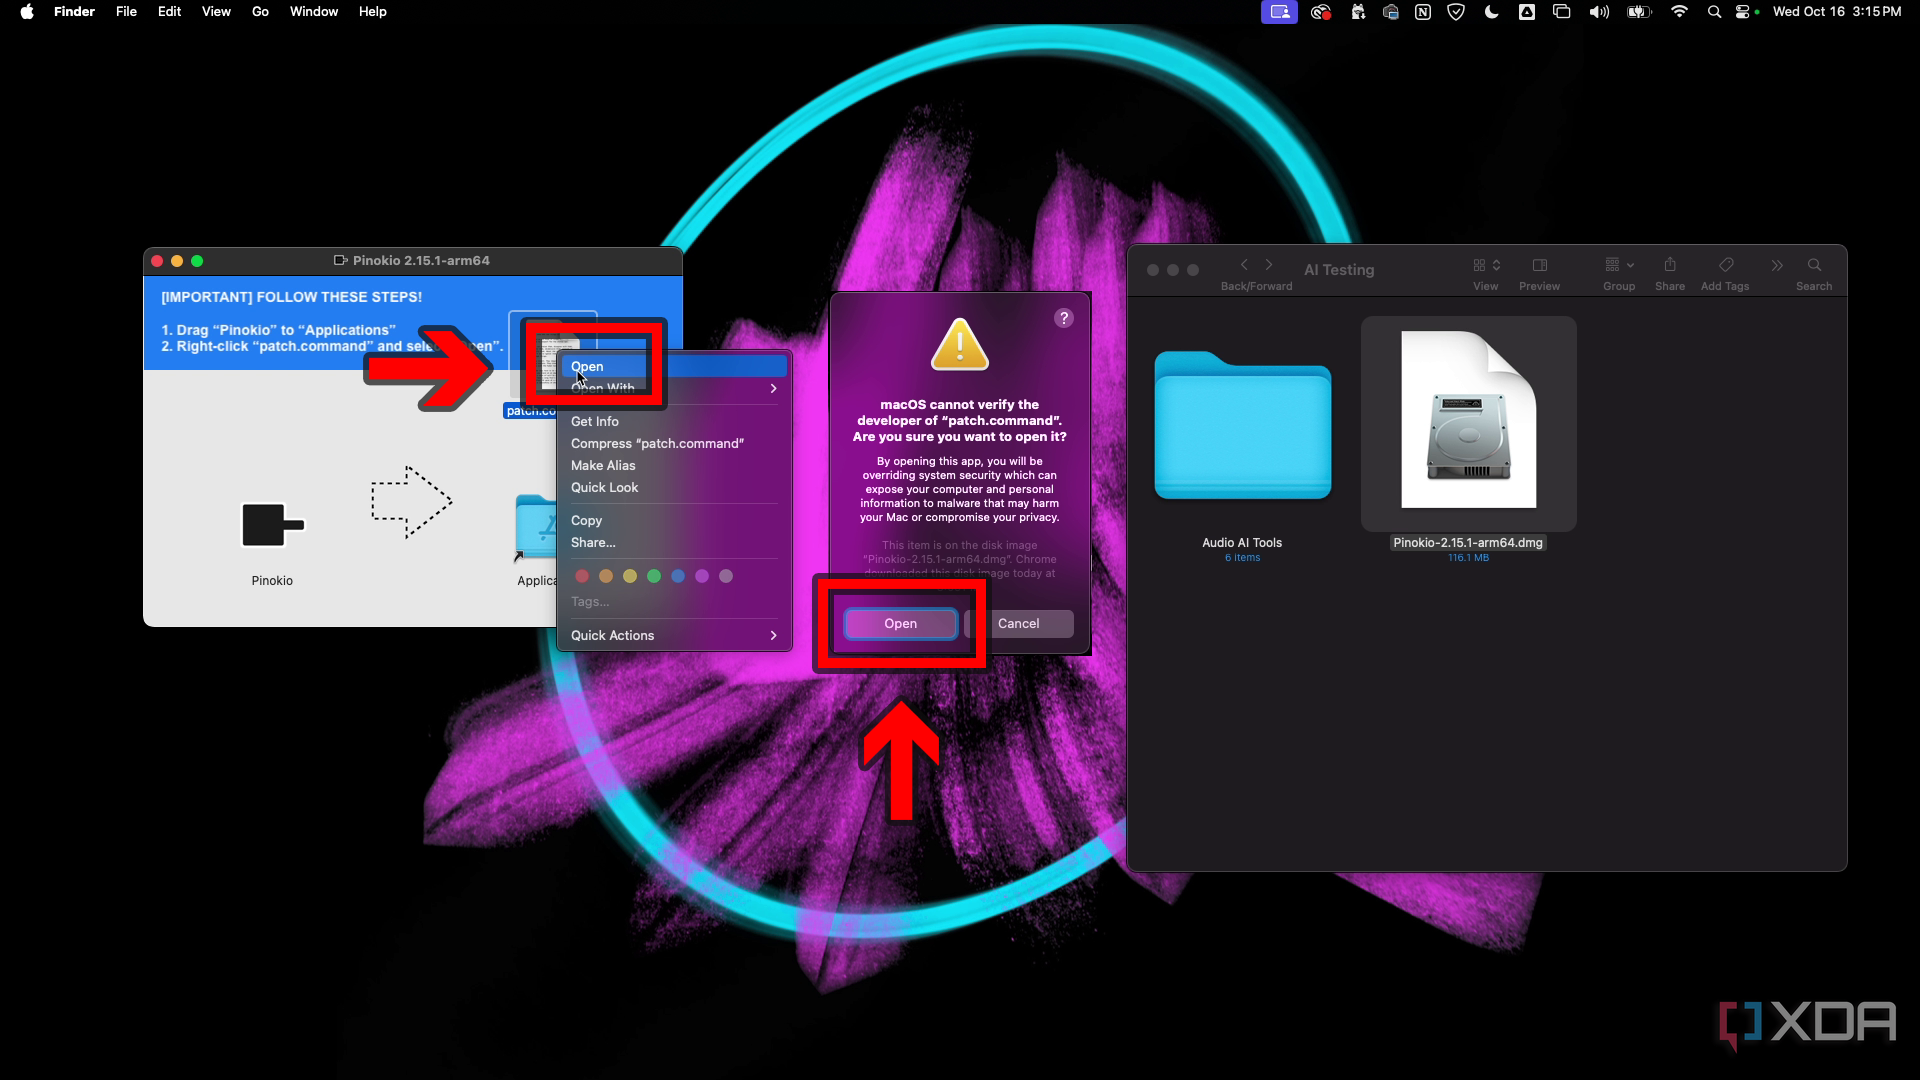Click Cancel in the security dialog
Viewport: 1920px width, 1080px height.
[x=1019, y=623]
